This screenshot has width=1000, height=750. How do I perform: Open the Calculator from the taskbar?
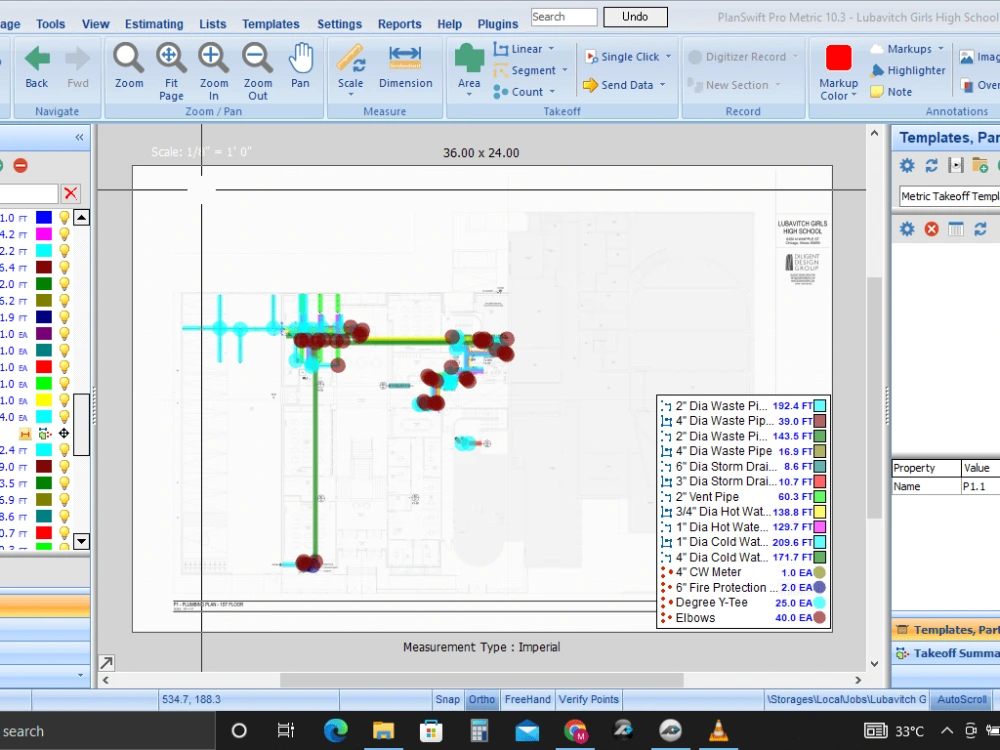[479, 730]
